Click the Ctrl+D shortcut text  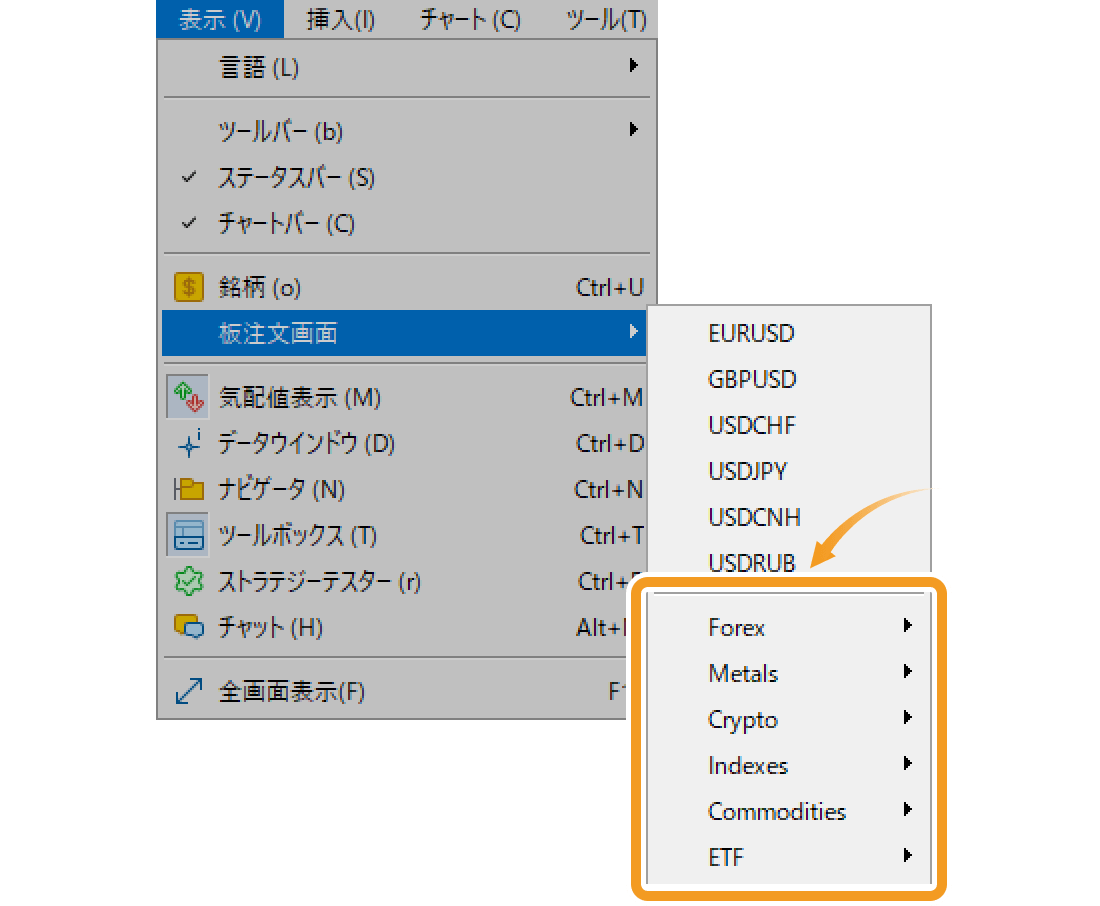point(610,444)
